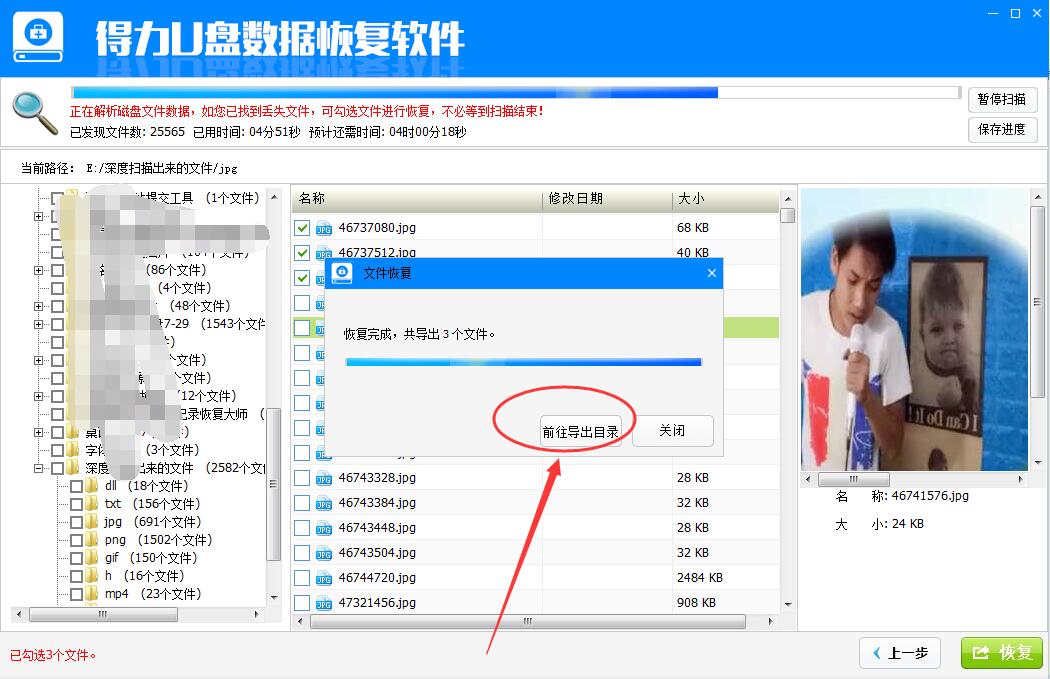
Task: Click the app logo in the title bar
Action: [x=38, y=37]
